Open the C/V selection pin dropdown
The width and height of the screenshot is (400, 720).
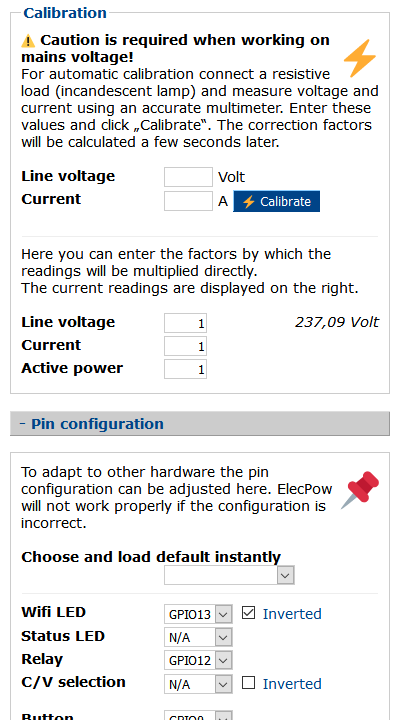coord(198,684)
